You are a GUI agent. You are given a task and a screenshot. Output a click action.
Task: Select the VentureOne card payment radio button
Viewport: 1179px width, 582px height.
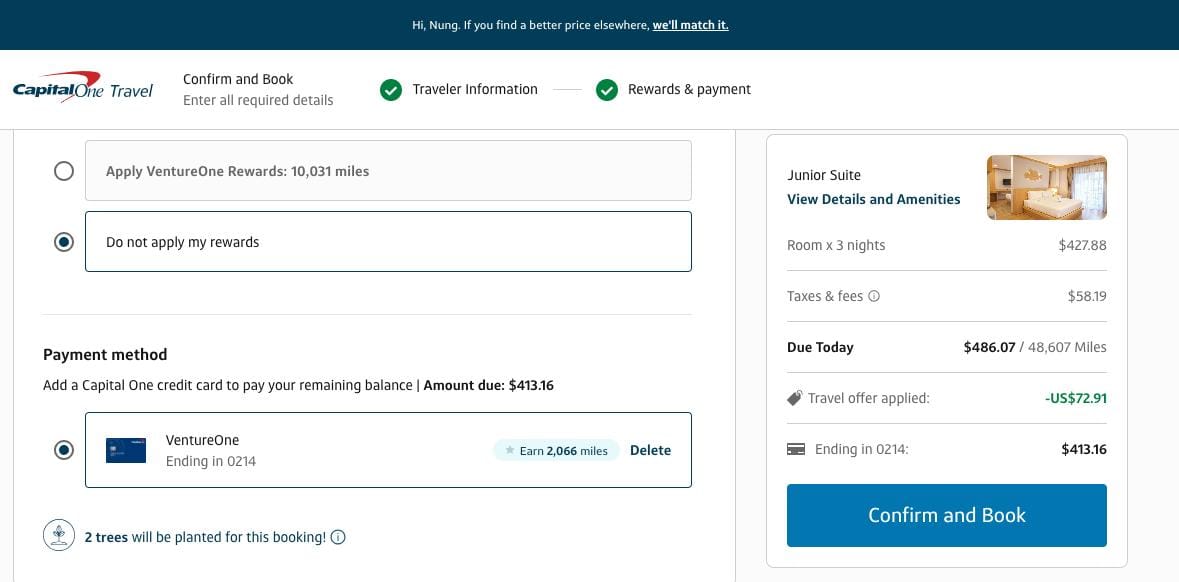pyautogui.click(x=64, y=450)
